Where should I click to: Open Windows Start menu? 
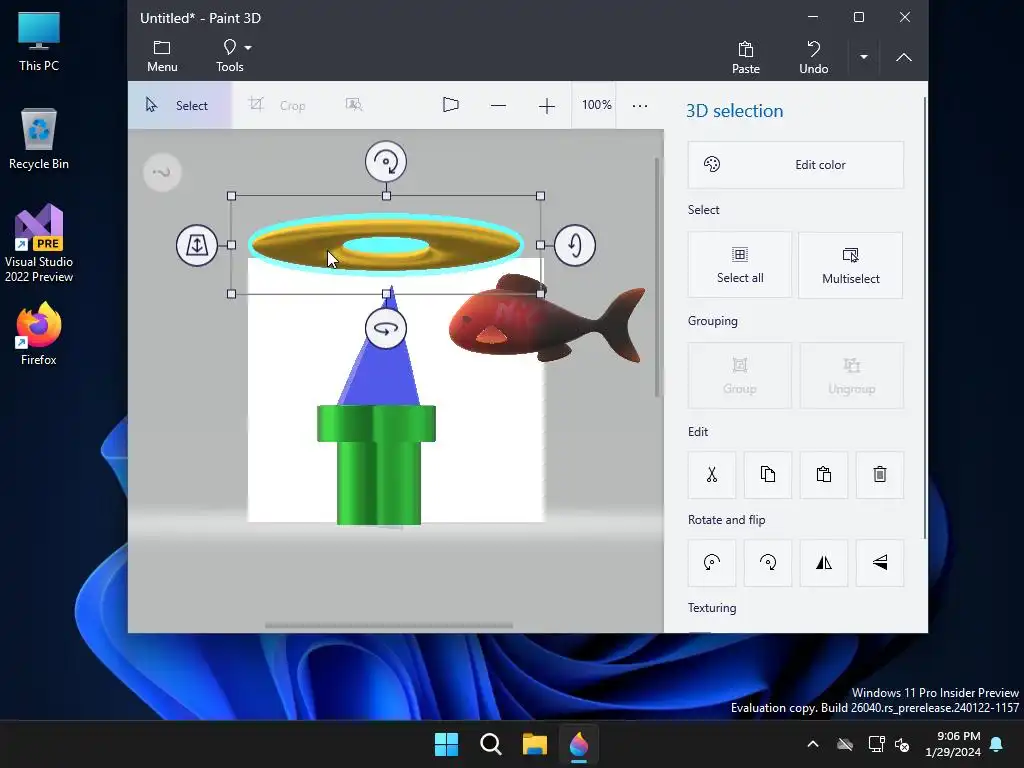click(447, 744)
